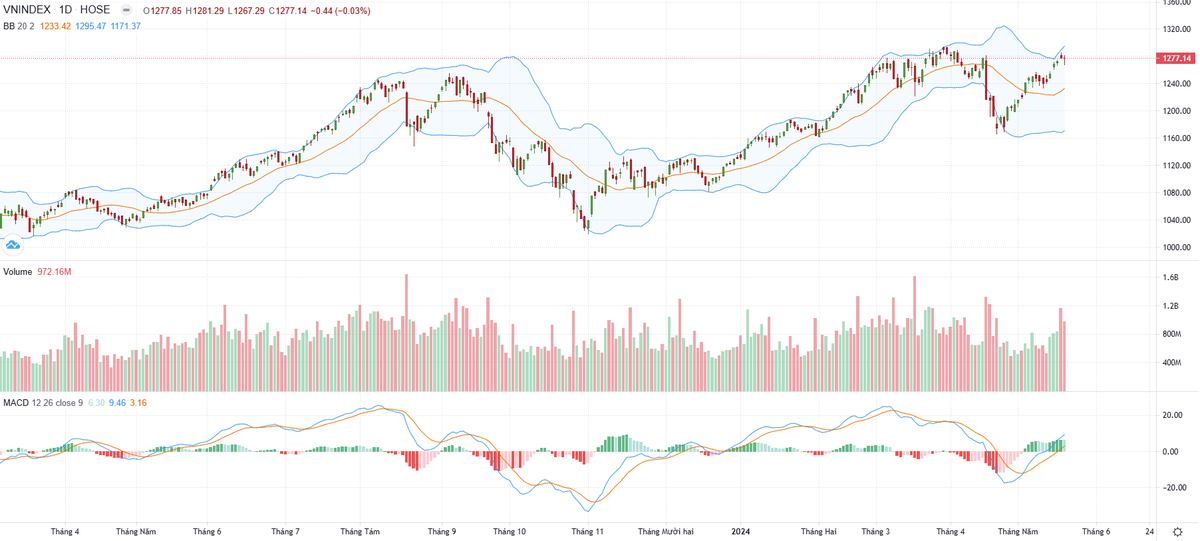This screenshot has width=1200, height=541.
Task: Select the VNINDEX symbol title
Action: click(27, 10)
